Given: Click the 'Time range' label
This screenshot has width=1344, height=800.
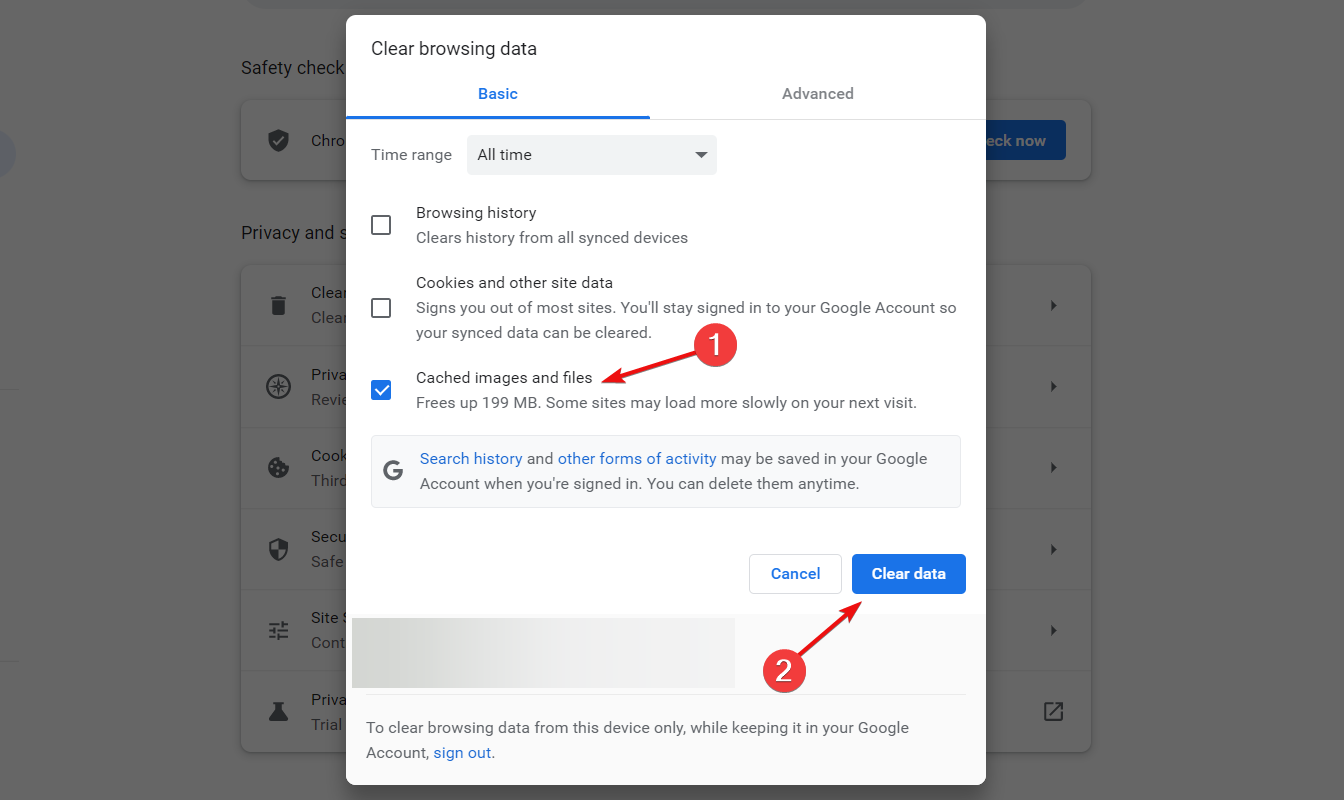Looking at the screenshot, I should coord(411,155).
